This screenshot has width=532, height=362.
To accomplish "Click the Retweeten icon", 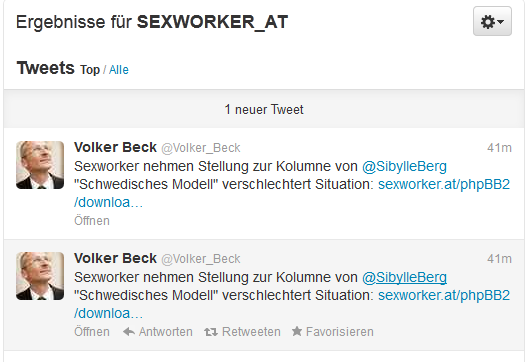I will click(x=211, y=332).
